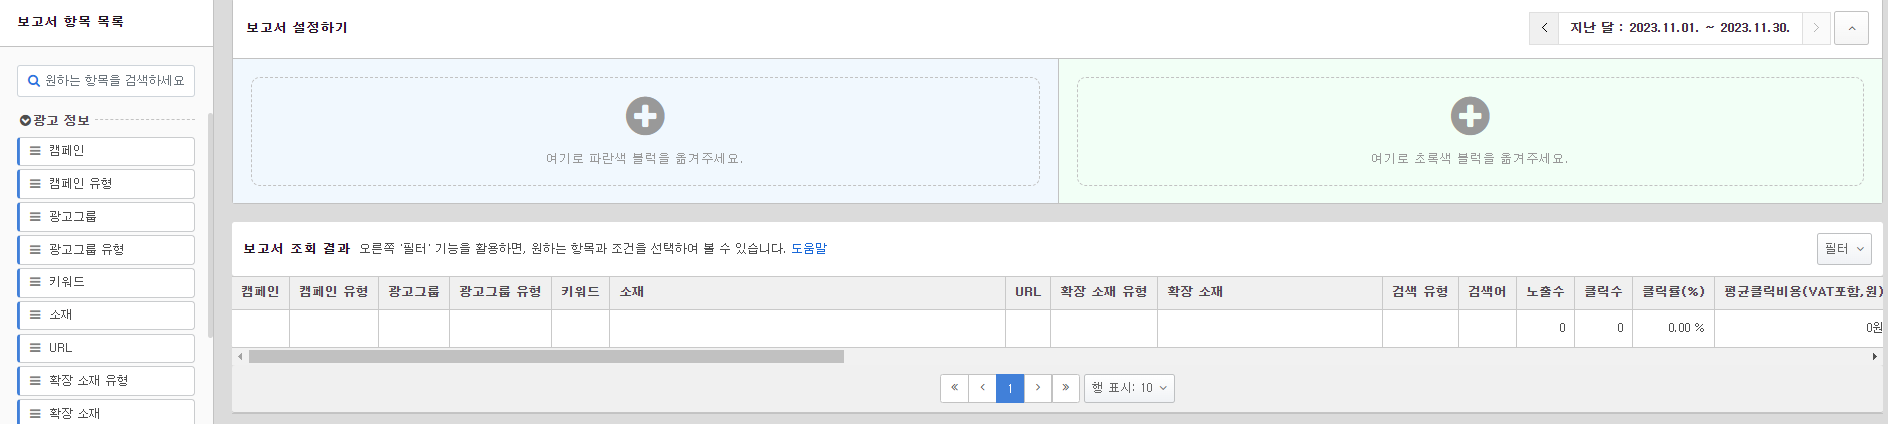The image size is (1888, 424).
Task: Click the plus icon in green block area
Action: click(x=1470, y=116)
